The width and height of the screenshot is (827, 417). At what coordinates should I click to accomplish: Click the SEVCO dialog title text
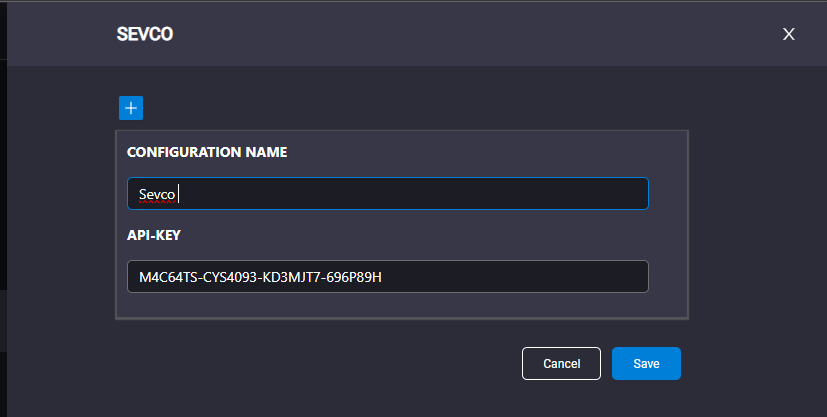click(145, 34)
